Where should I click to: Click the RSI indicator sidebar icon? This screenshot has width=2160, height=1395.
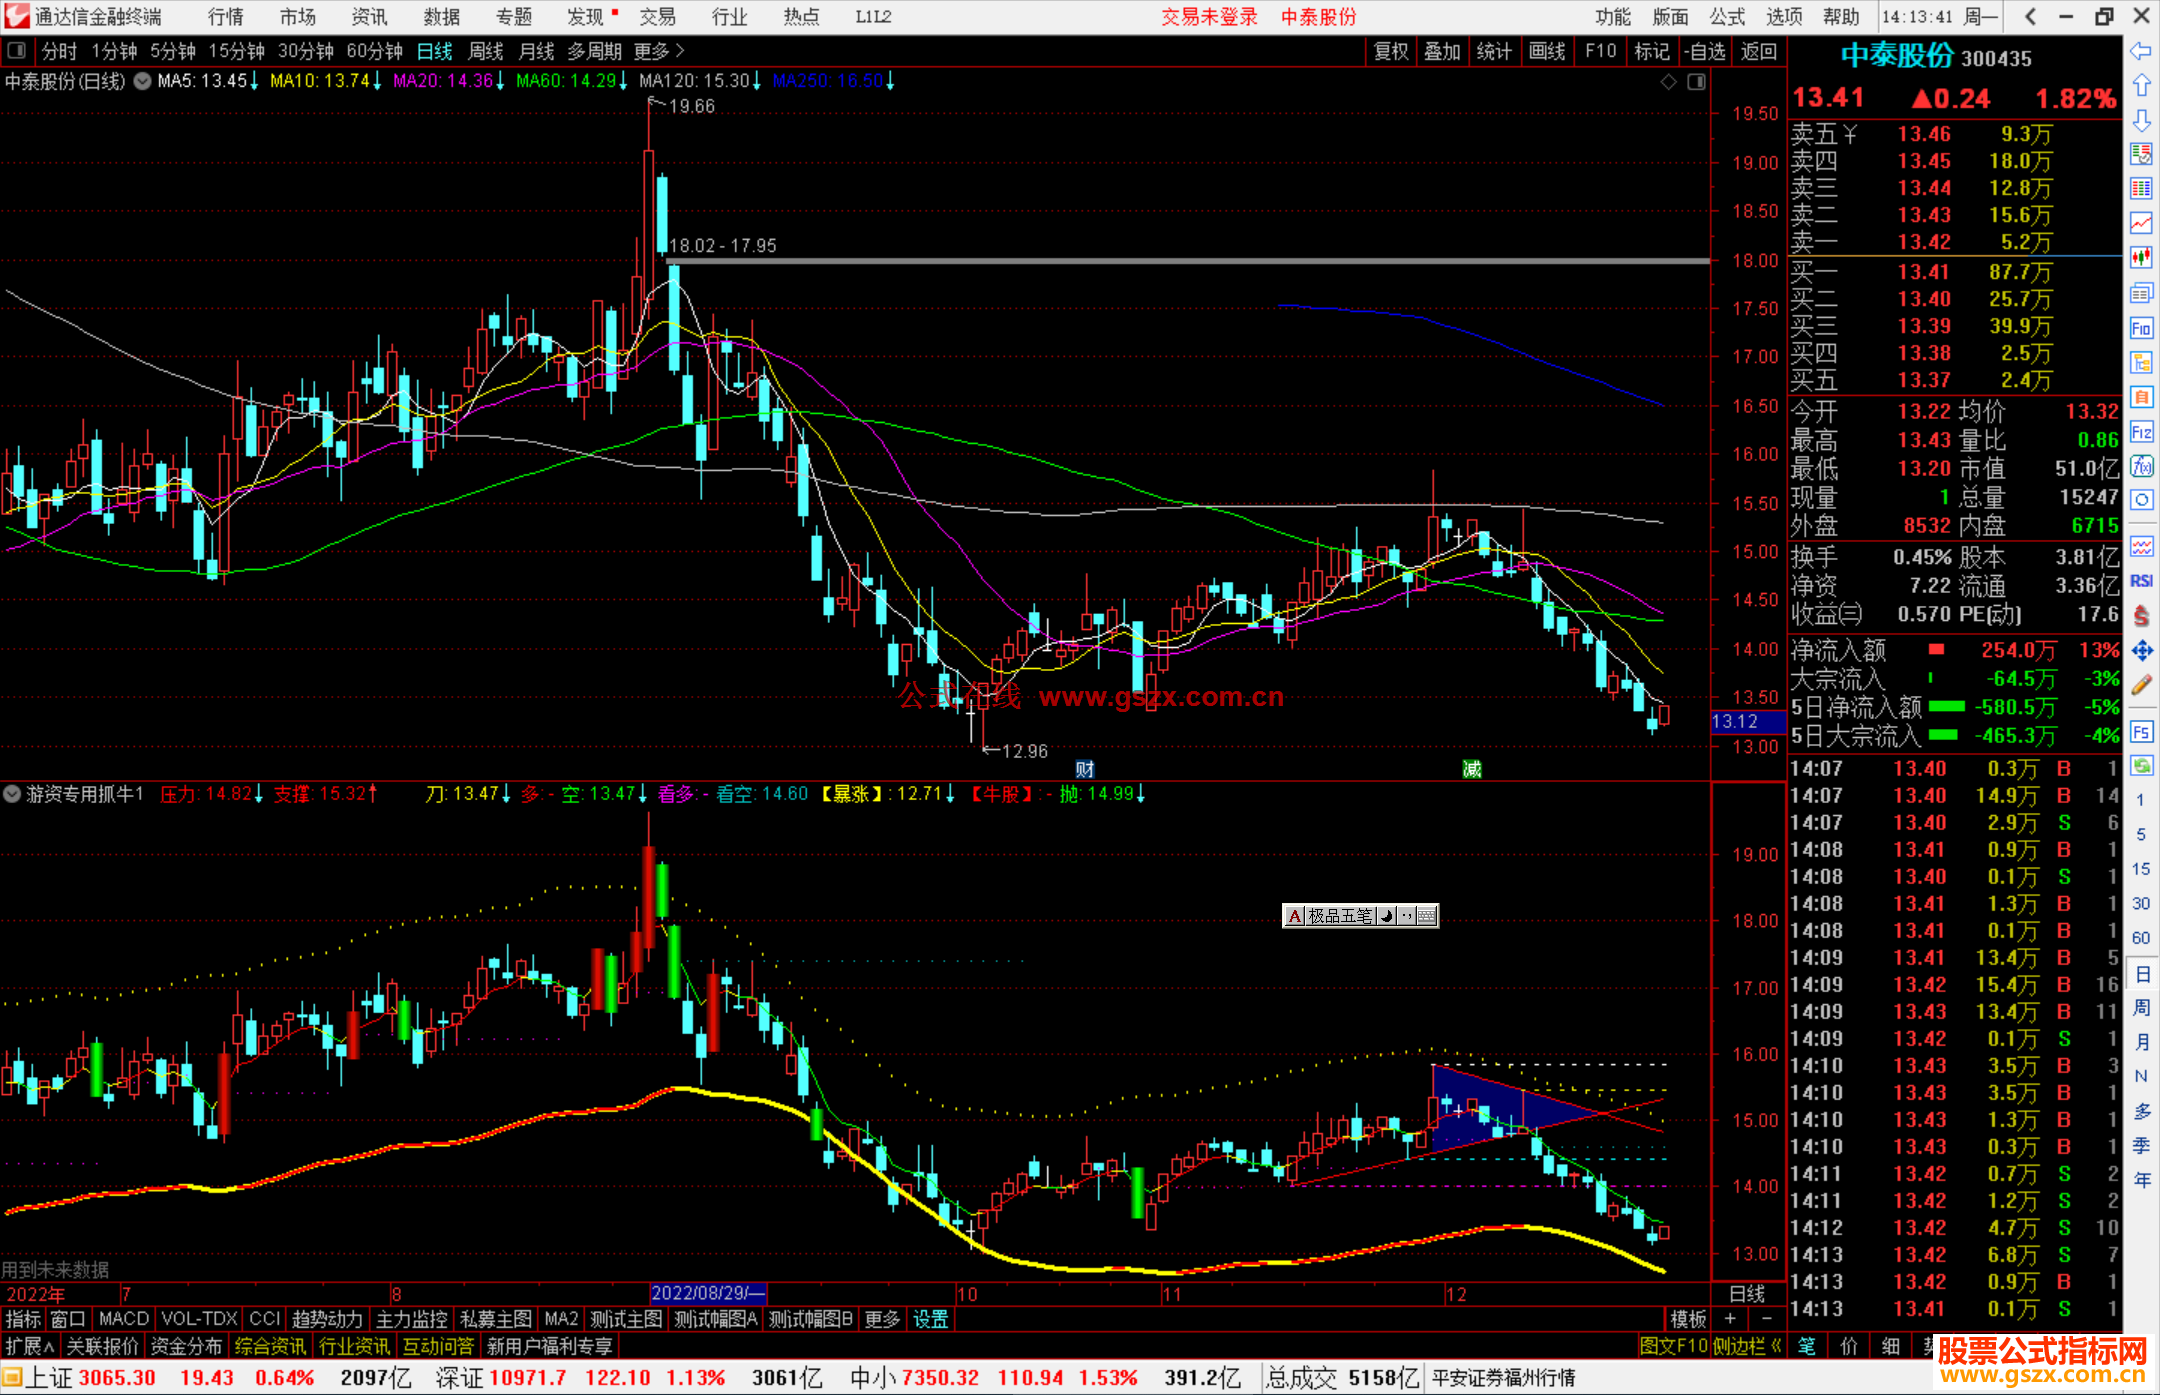[2141, 581]
